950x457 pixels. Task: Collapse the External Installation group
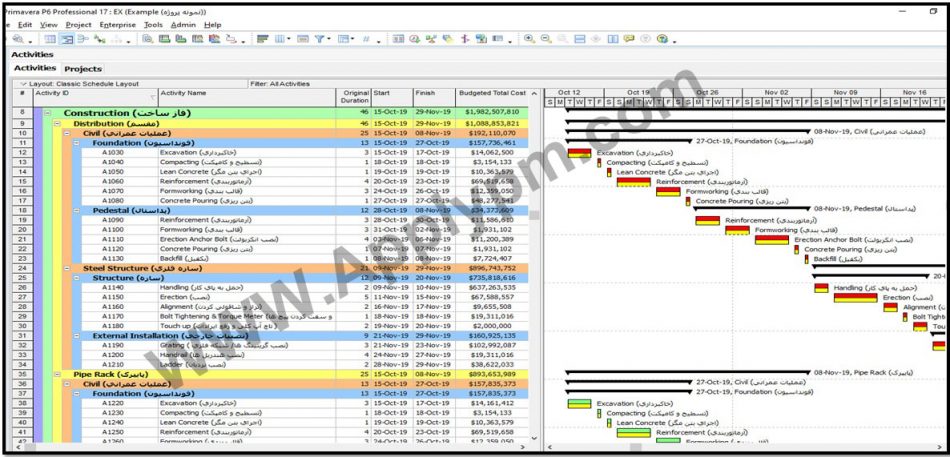pos(76,336)
